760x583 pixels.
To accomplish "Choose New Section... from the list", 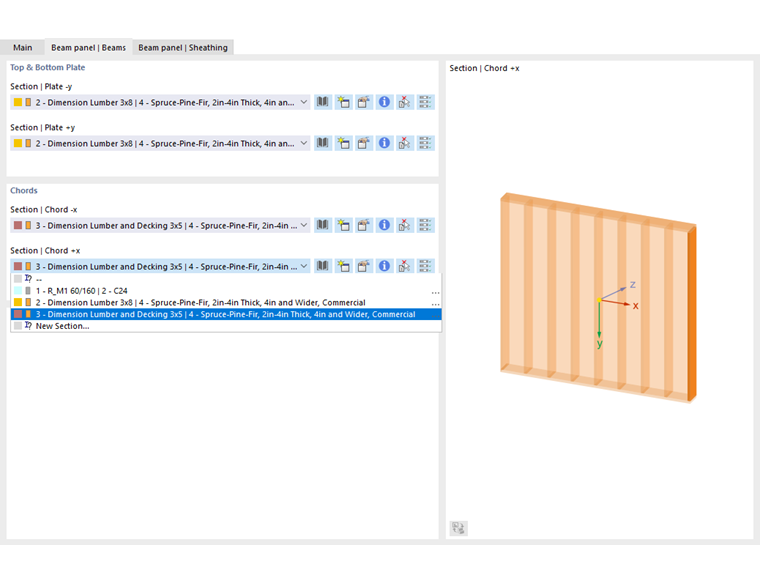I will click(x=226, y=326).
